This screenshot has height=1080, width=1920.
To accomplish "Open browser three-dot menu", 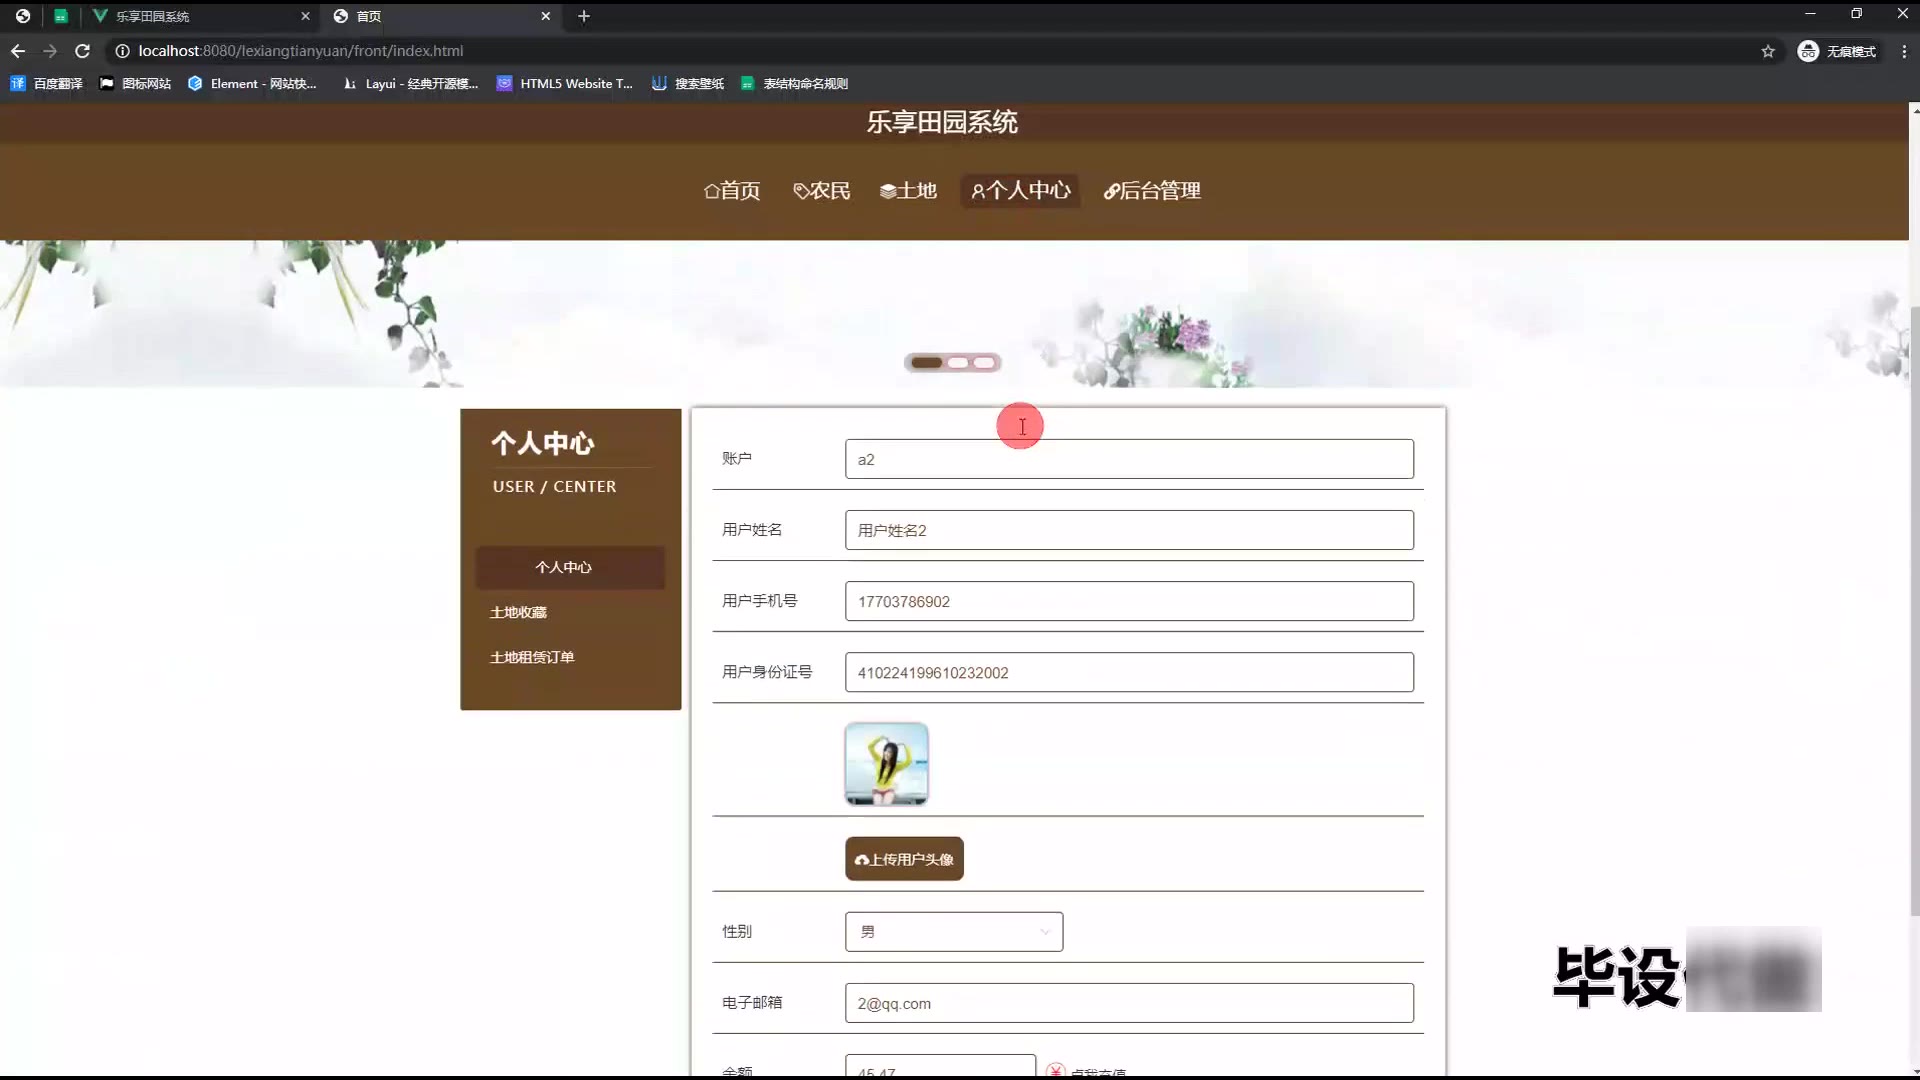I will coord(1903,51).
